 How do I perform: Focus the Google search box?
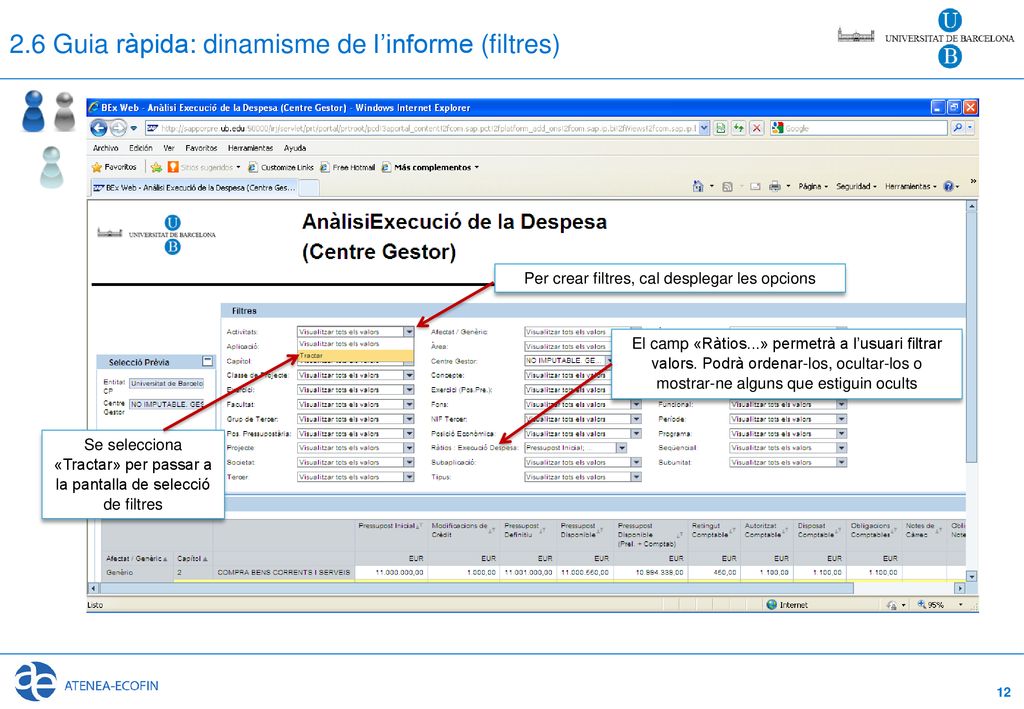[x=858, y=128]
